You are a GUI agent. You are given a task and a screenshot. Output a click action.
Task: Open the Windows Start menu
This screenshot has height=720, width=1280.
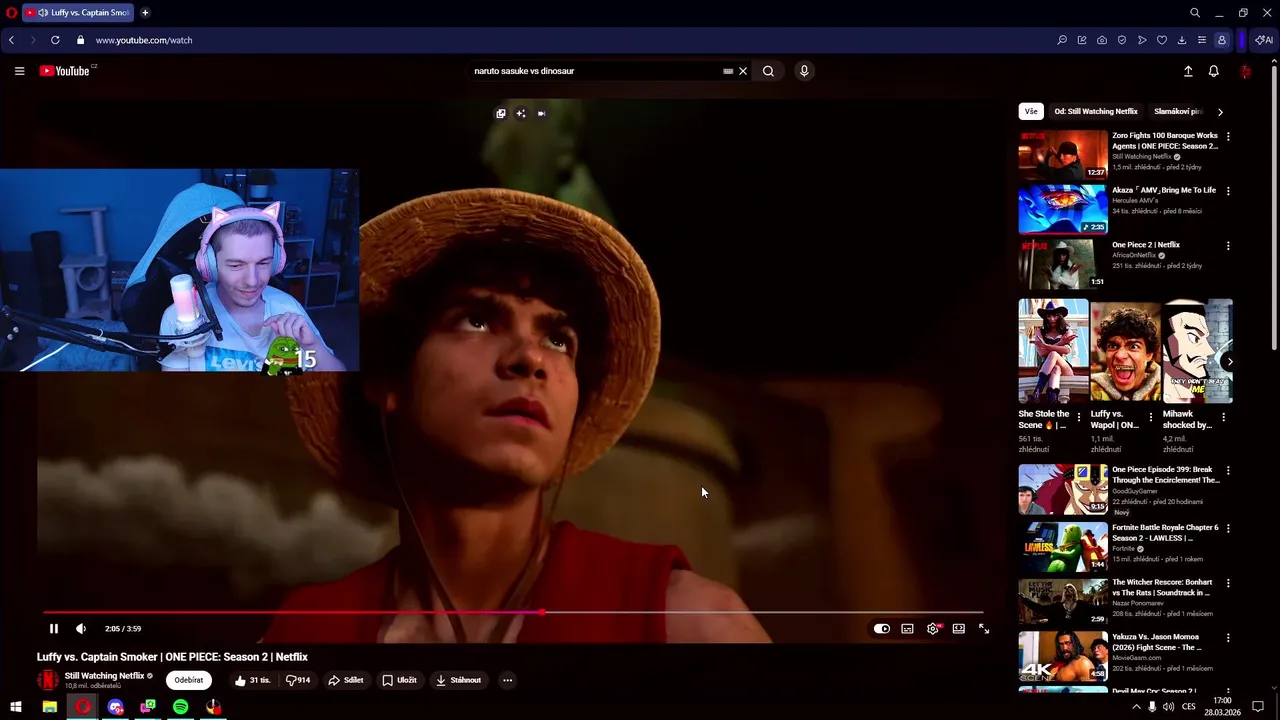(16, 707)
